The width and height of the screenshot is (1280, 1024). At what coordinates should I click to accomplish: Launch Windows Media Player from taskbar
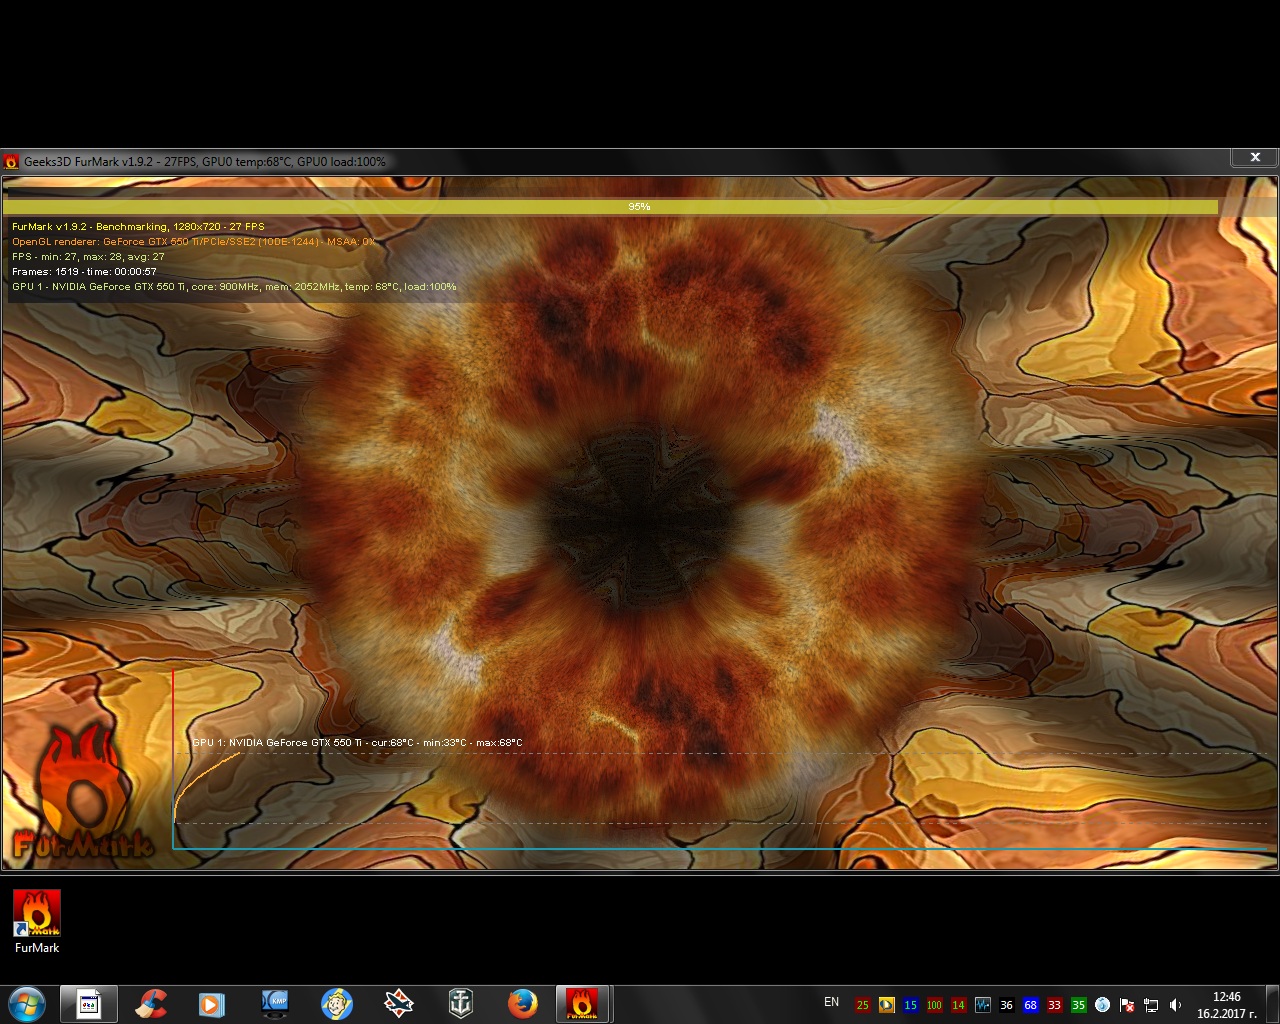[x=211, y=1003]
